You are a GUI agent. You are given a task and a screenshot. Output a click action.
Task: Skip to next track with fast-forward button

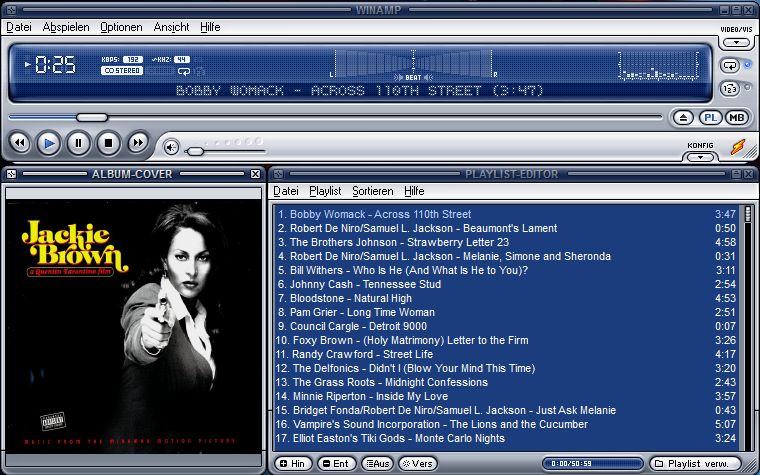pyautogui.click(x=138, y=142)
